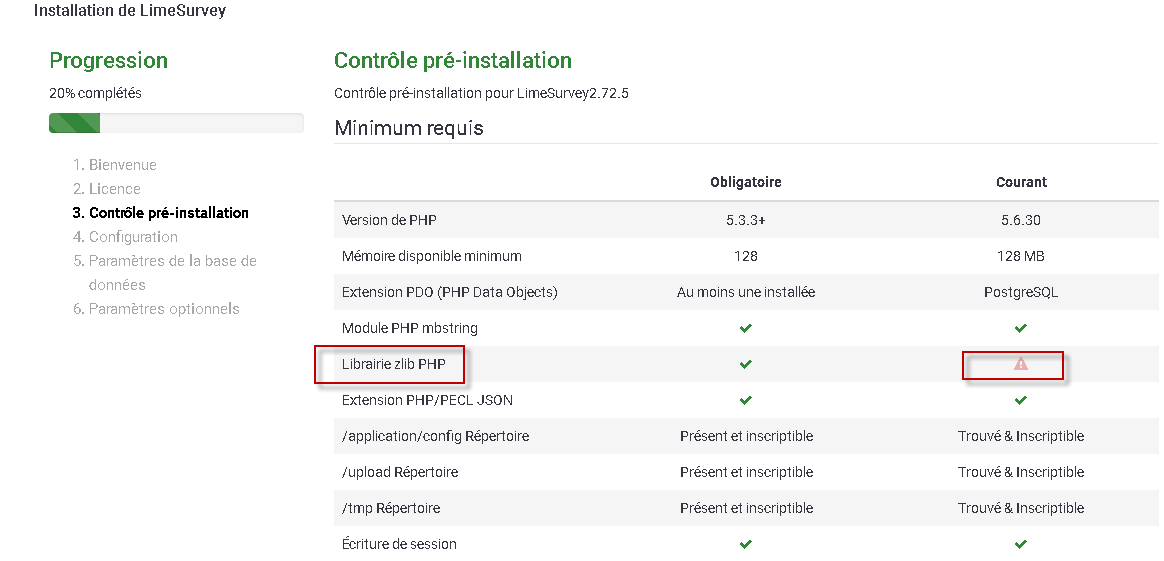Click the Version de PHP row label

click(389, 220)
